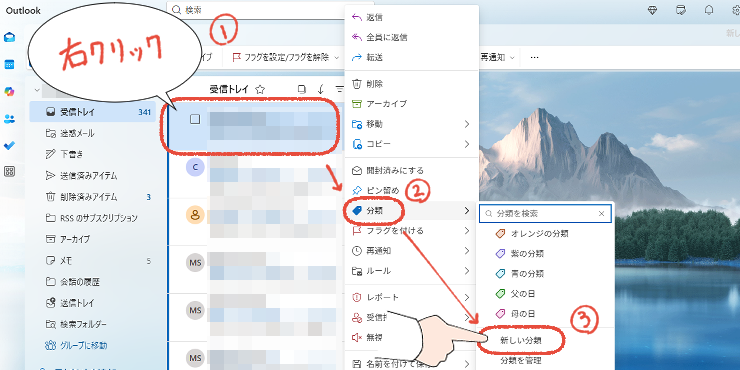Open more toolbar options ellipsis
The image size is (740, 370).
(x=534, y=58)
